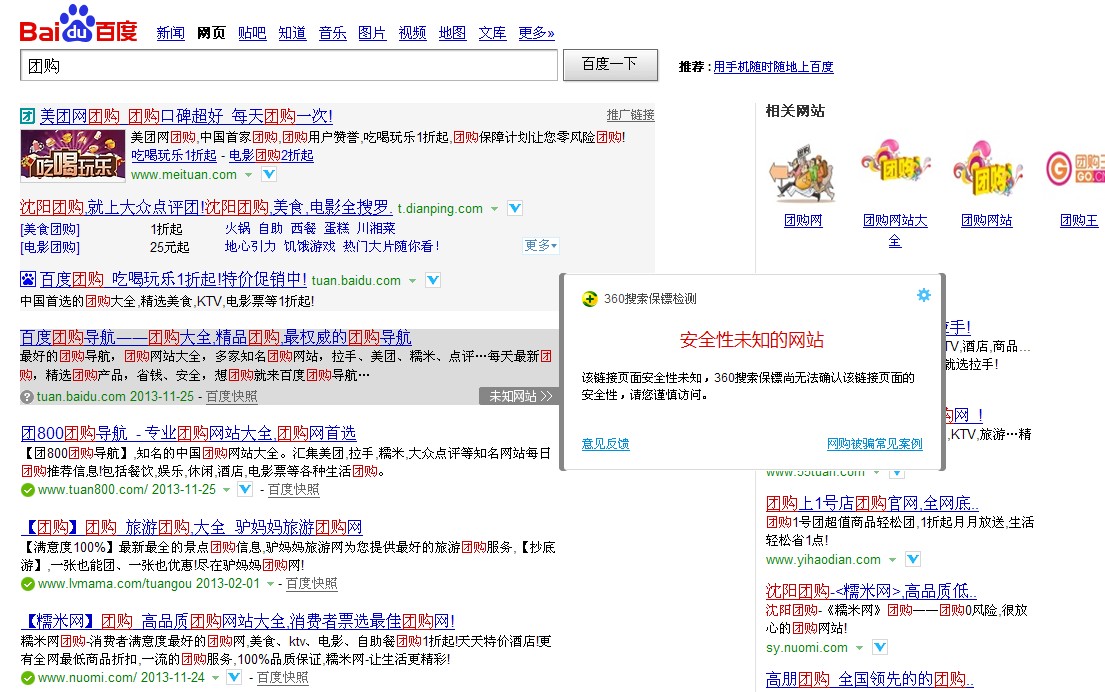This screenshot has width=1105, height=692.
Task: Click the 360搜索保镖 shield icon
Action: pyautogui.click(x=590, y=299)
